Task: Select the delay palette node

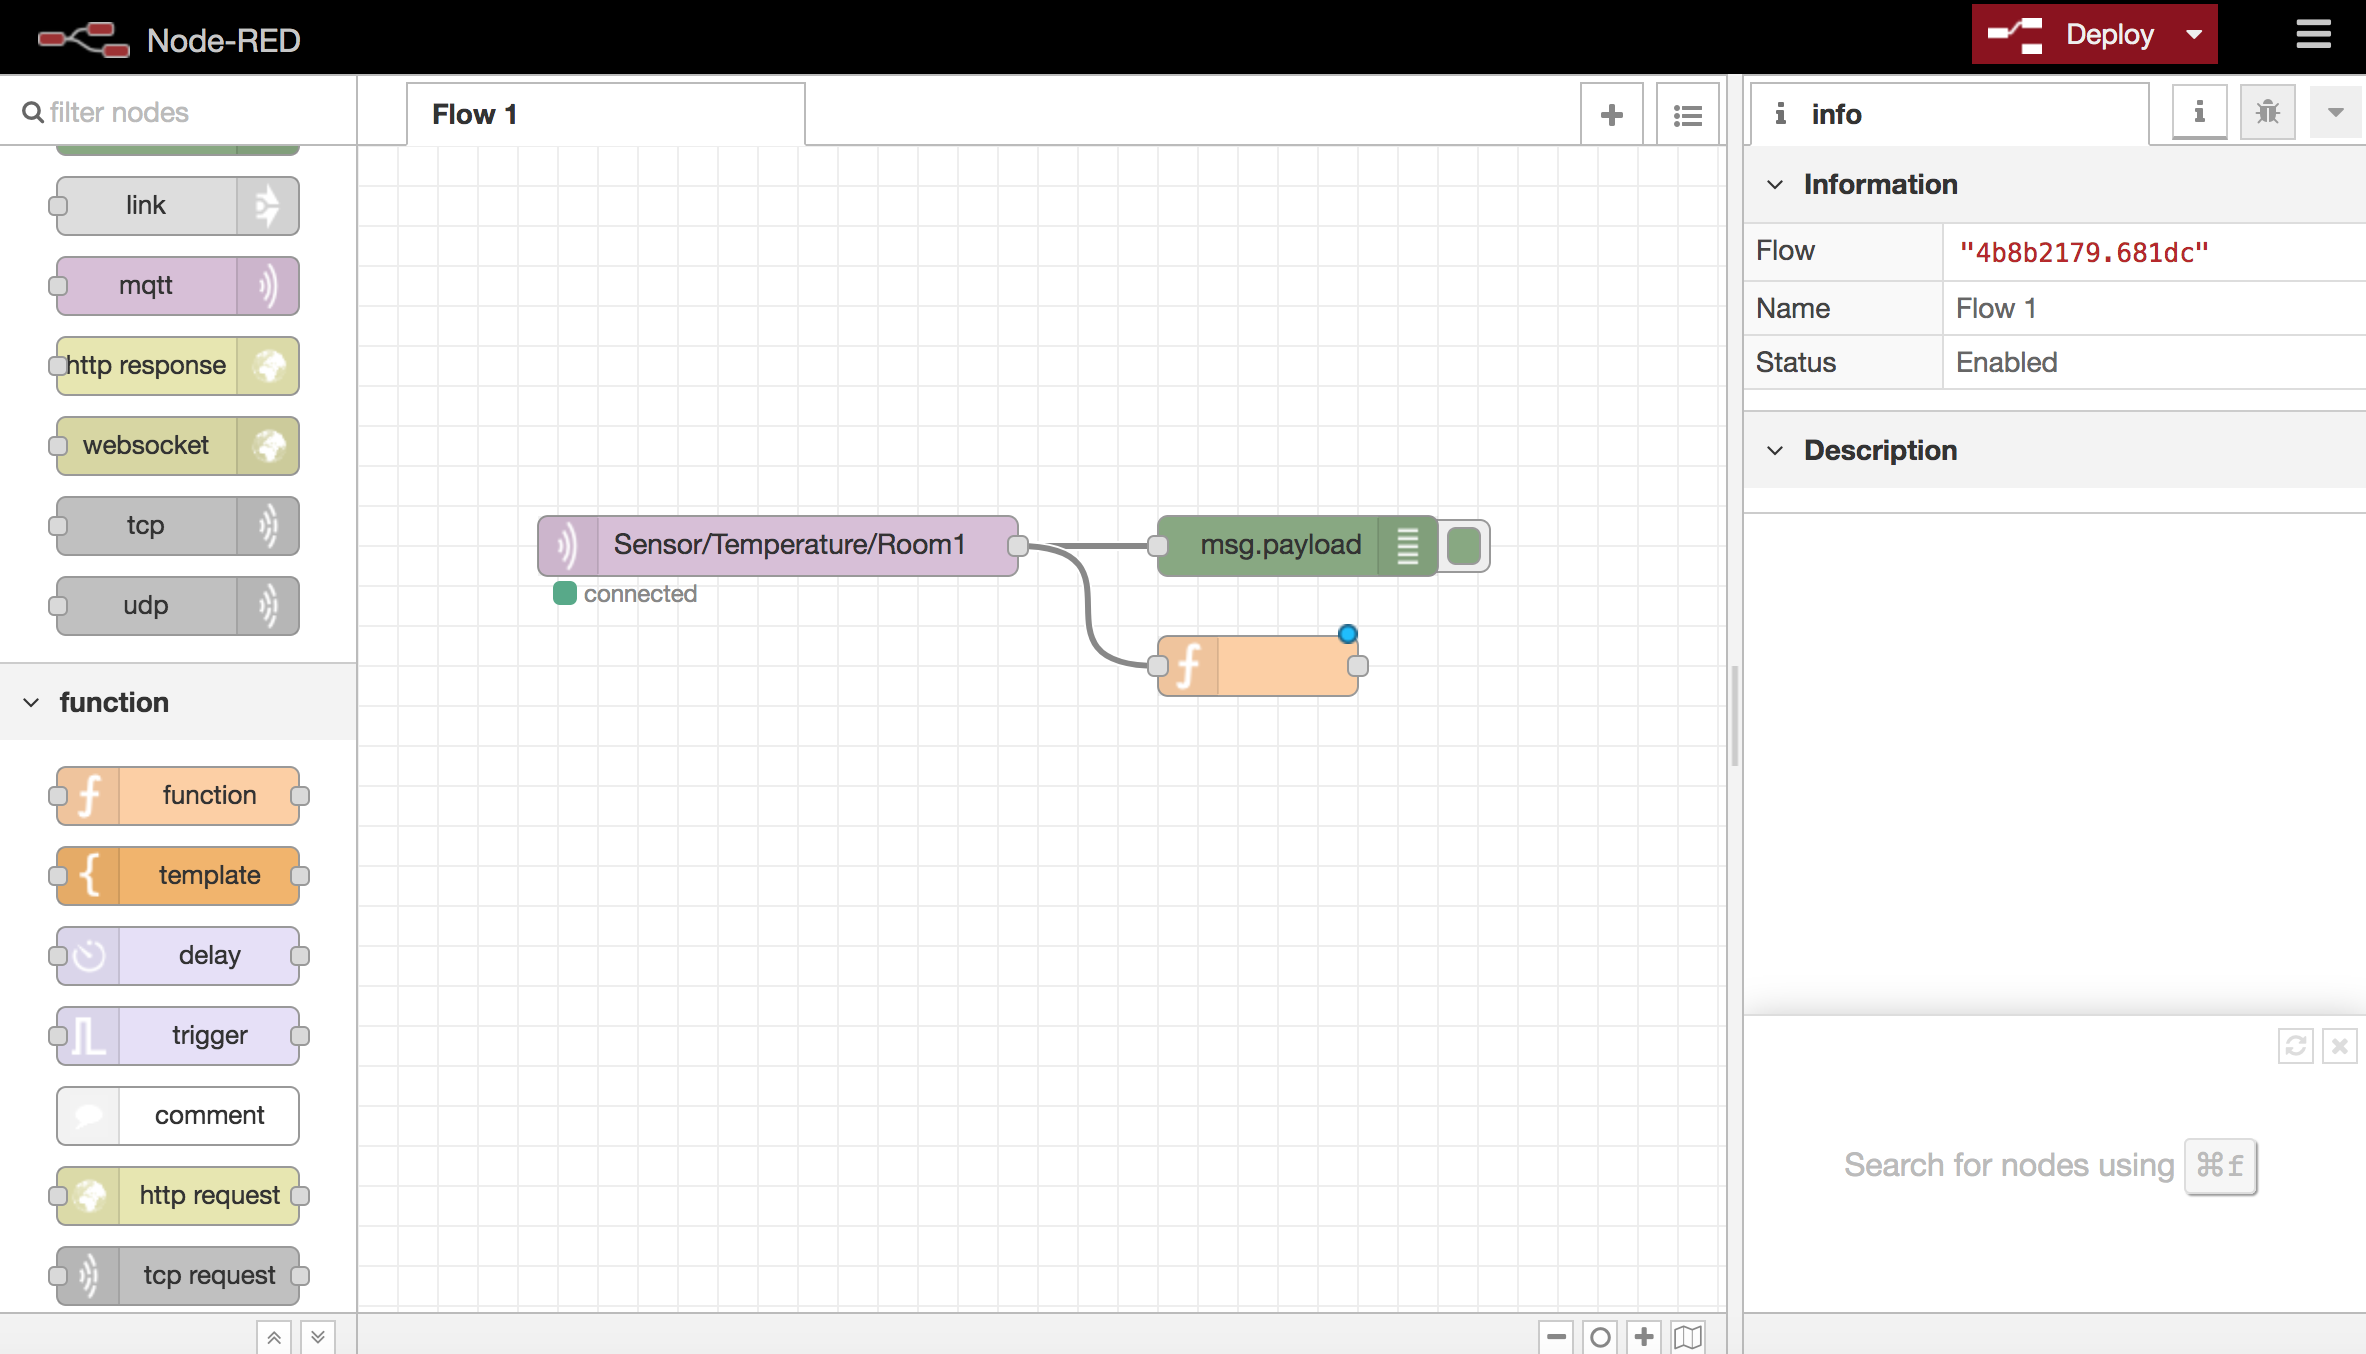Action: 178,956
